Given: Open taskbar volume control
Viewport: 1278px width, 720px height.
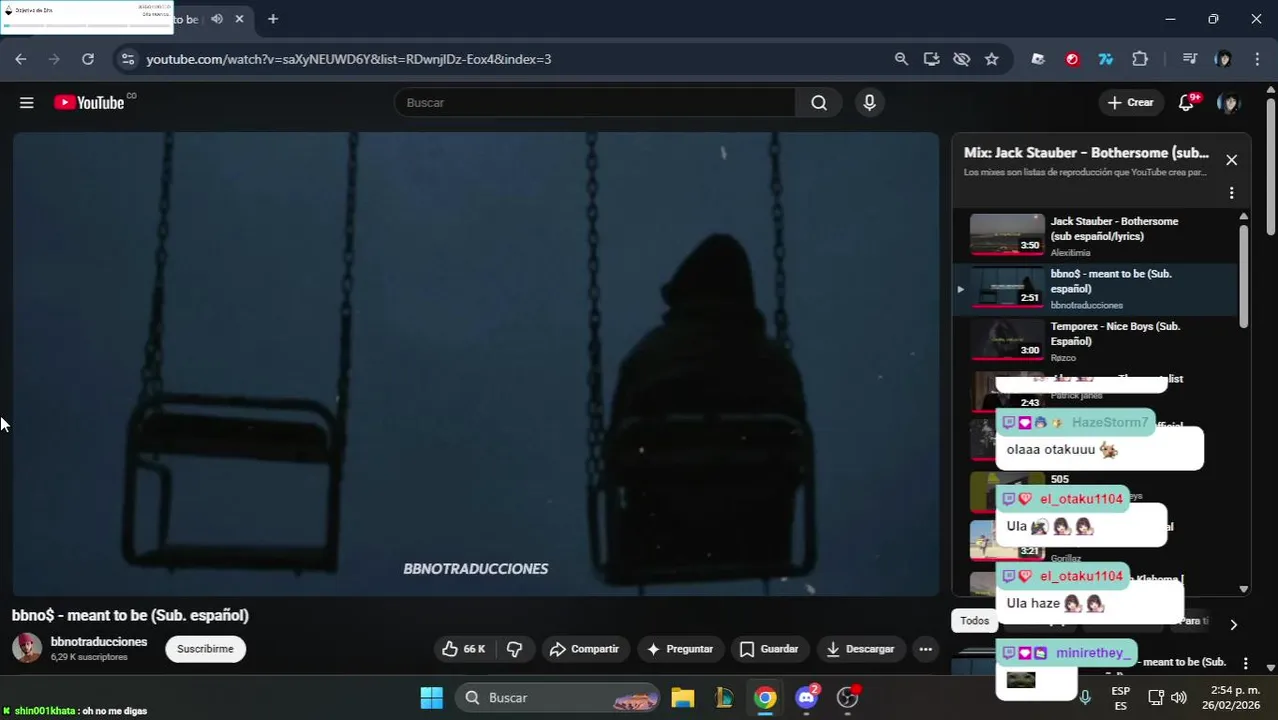Looking at the screenshot, I should pos(1179,697).
